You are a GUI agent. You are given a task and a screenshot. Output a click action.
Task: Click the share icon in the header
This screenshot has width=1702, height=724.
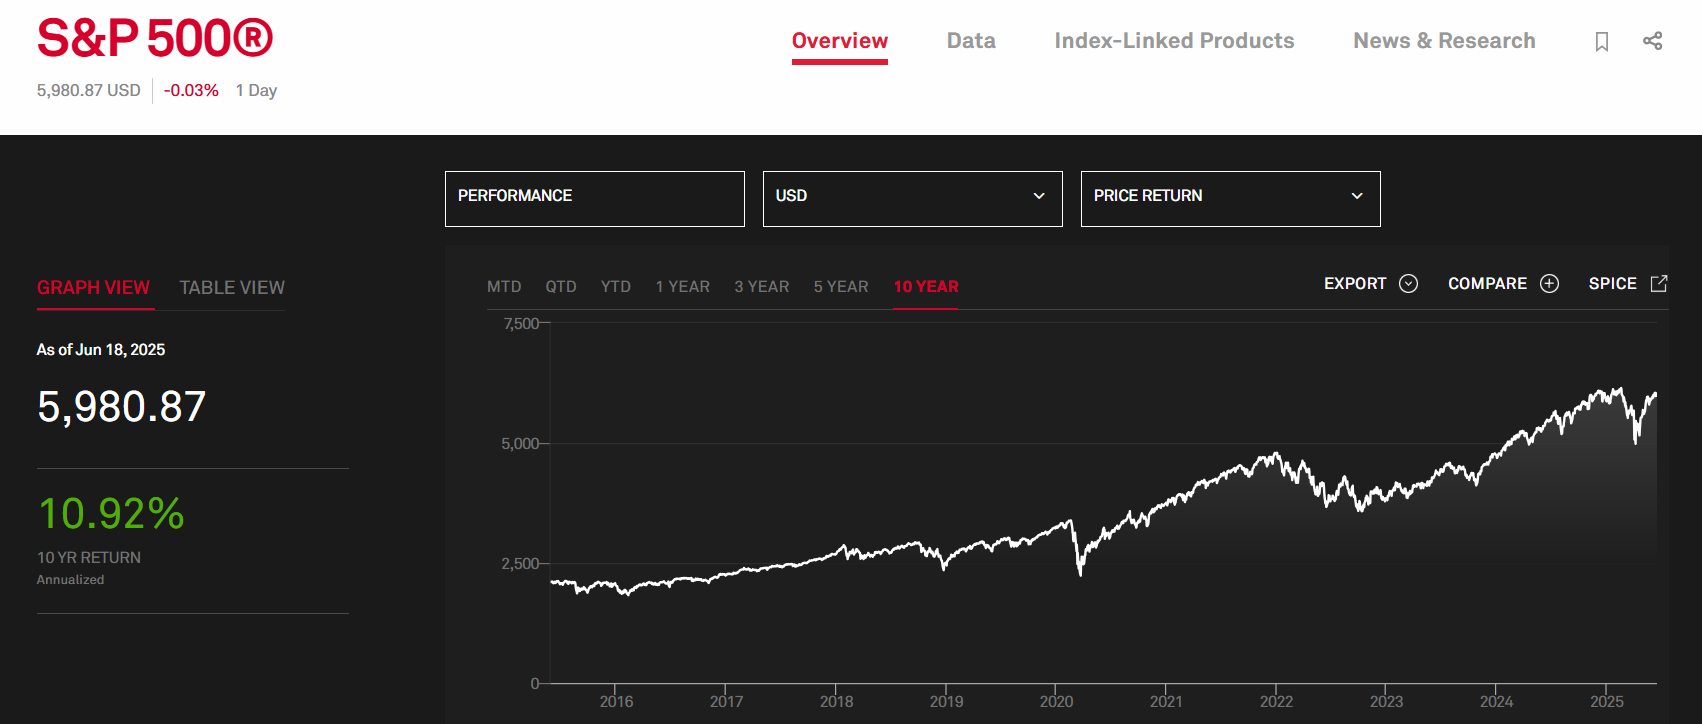coord(1653,41)
